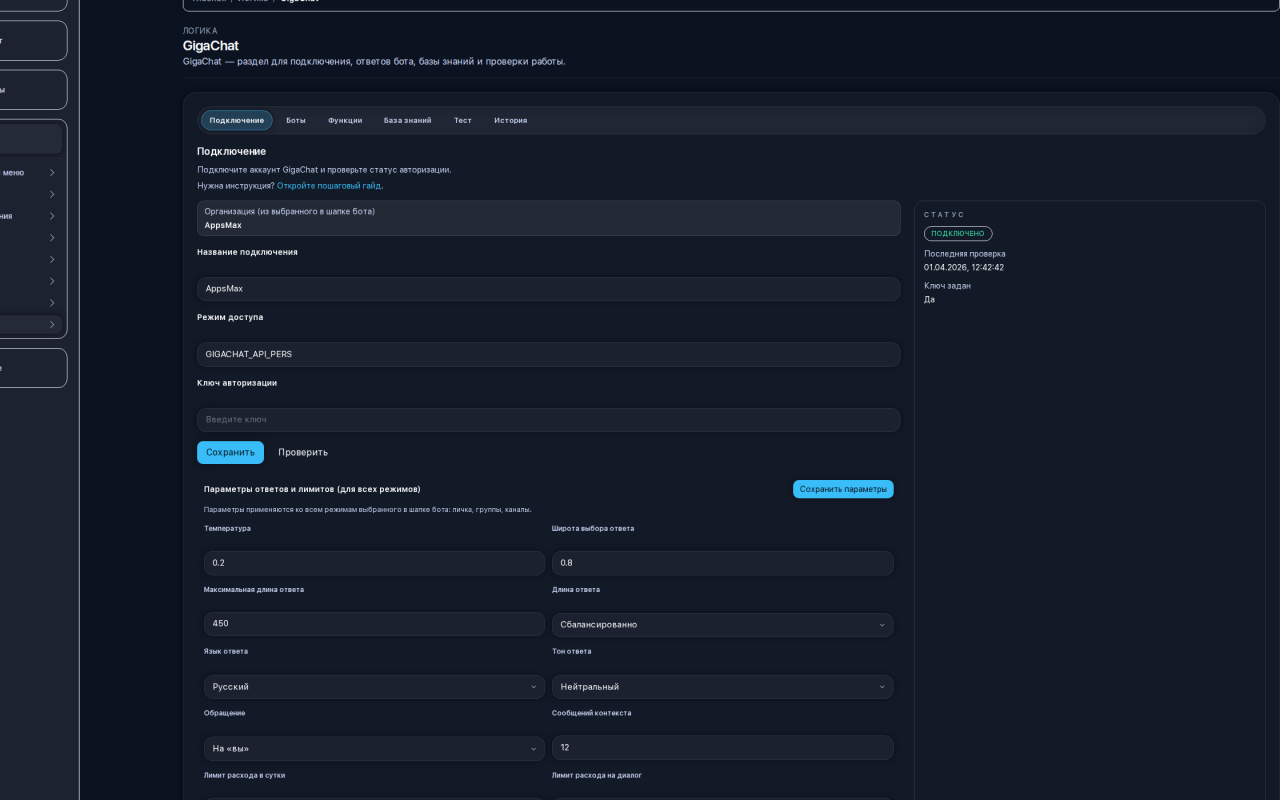Open the Длина ответа dropdown showing Сбалансированно
Viewport: 1280px width, 800px height.
722,625
